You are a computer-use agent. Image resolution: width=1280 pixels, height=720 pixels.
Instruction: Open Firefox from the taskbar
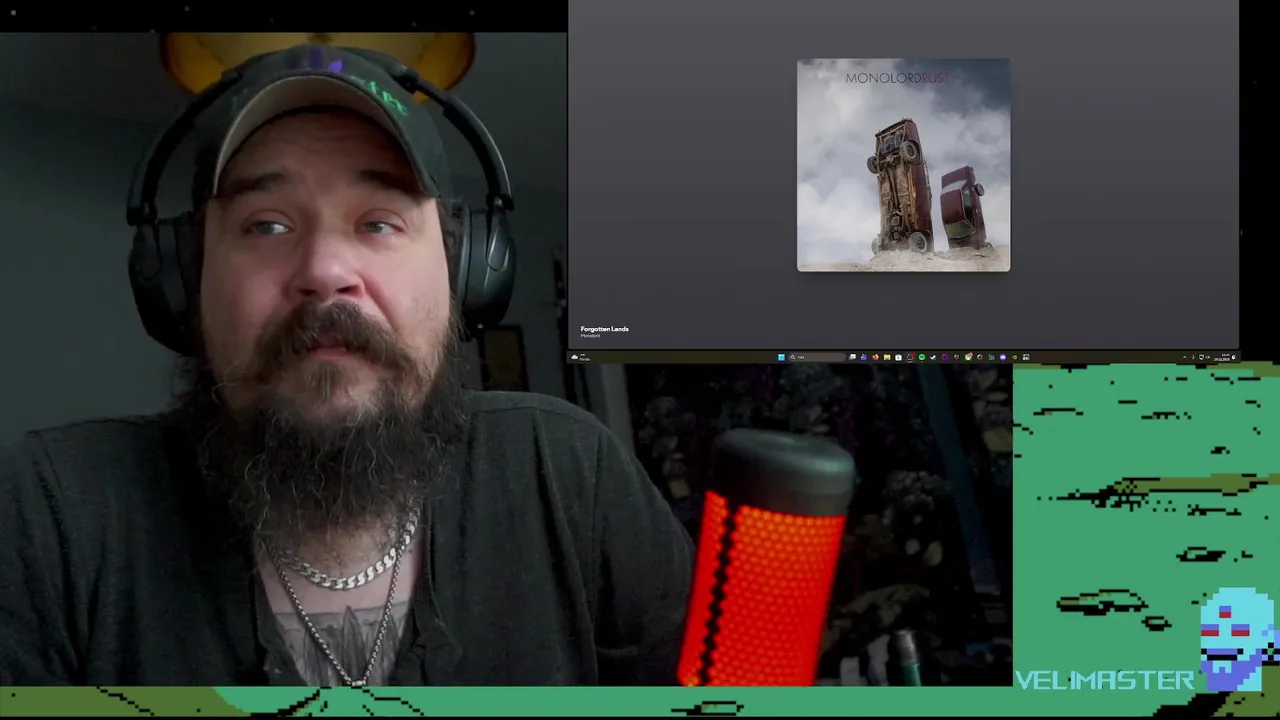[x=875, y=357]
